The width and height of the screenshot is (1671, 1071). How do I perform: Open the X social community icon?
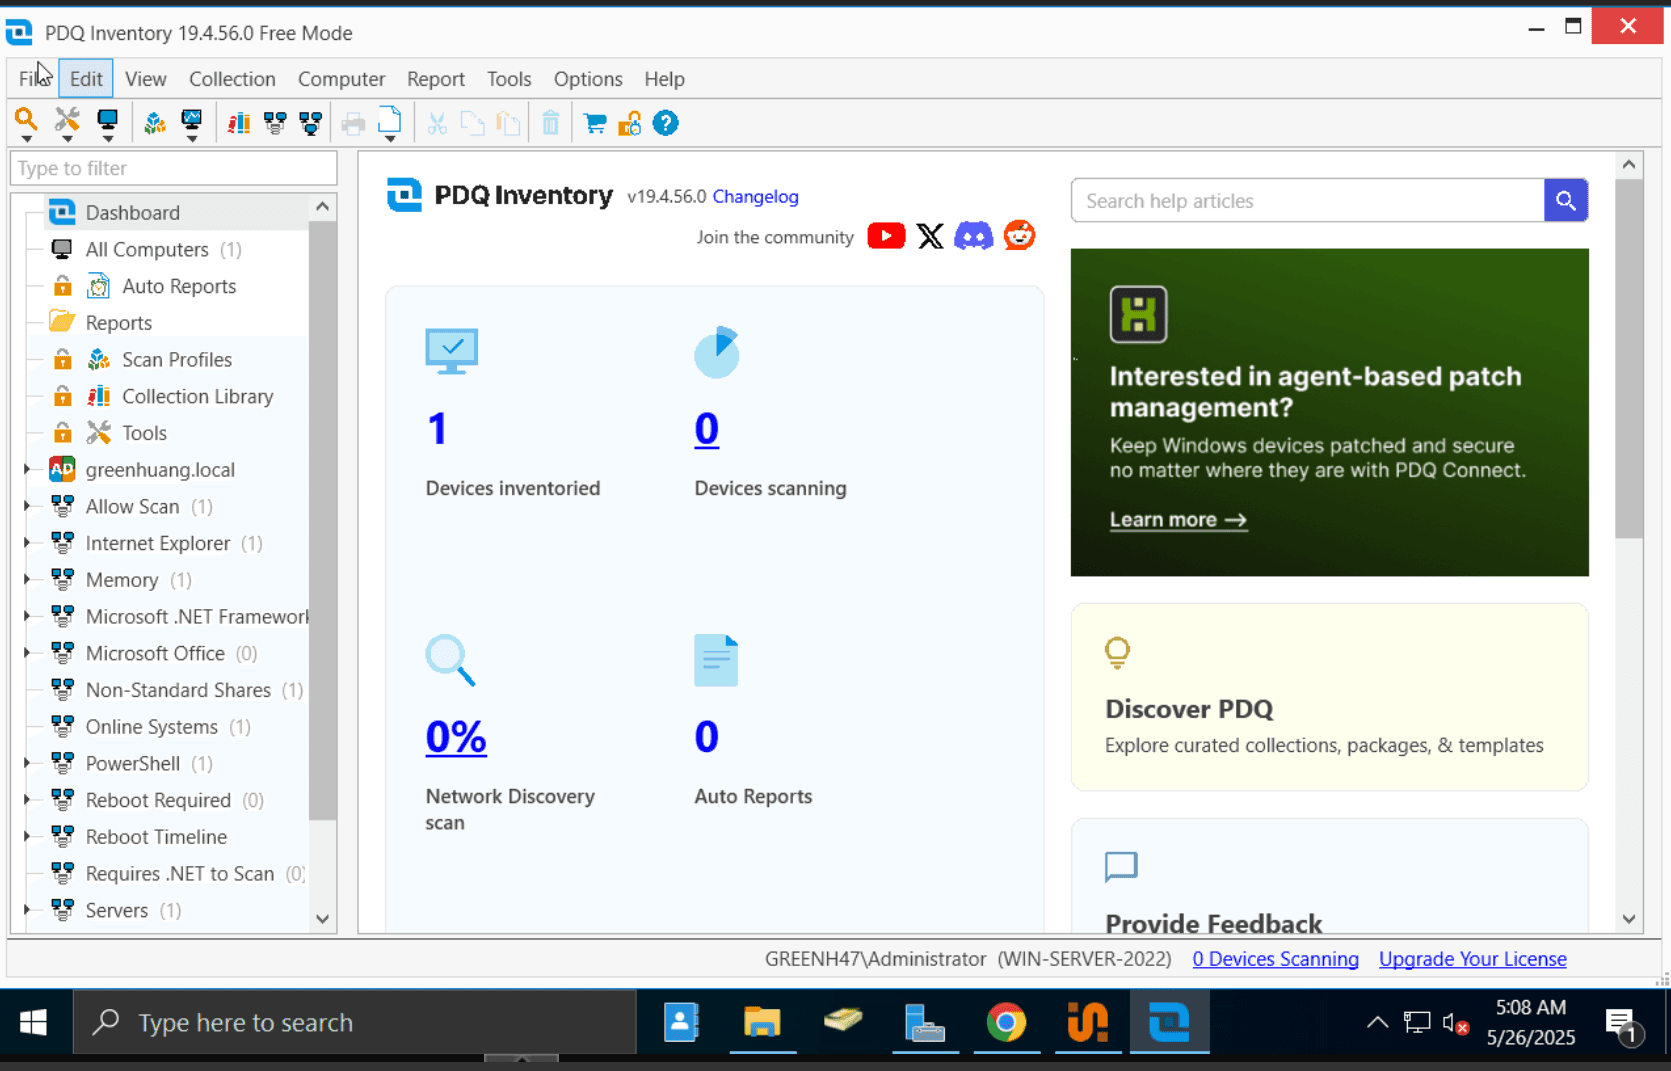pyautogui.click(x=930, y=236)
